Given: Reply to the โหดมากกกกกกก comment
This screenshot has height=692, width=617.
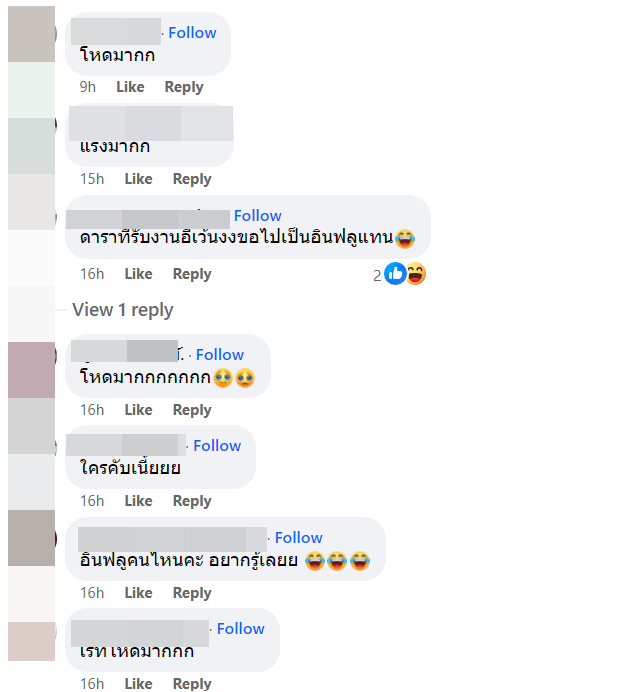Looking at the screenshot, I should pyautogui.click(x=192, y=410).
